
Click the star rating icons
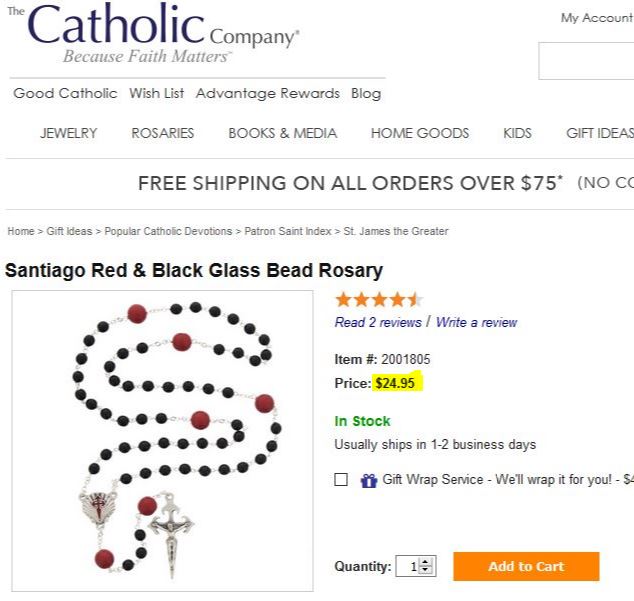tap(379, 299)
